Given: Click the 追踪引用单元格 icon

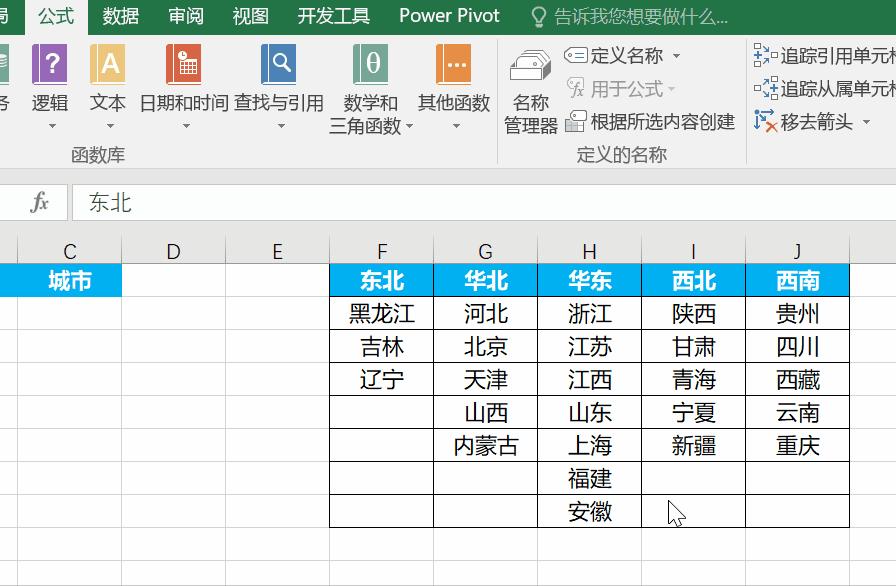Looking at the screenshot, I should point(766,55).
